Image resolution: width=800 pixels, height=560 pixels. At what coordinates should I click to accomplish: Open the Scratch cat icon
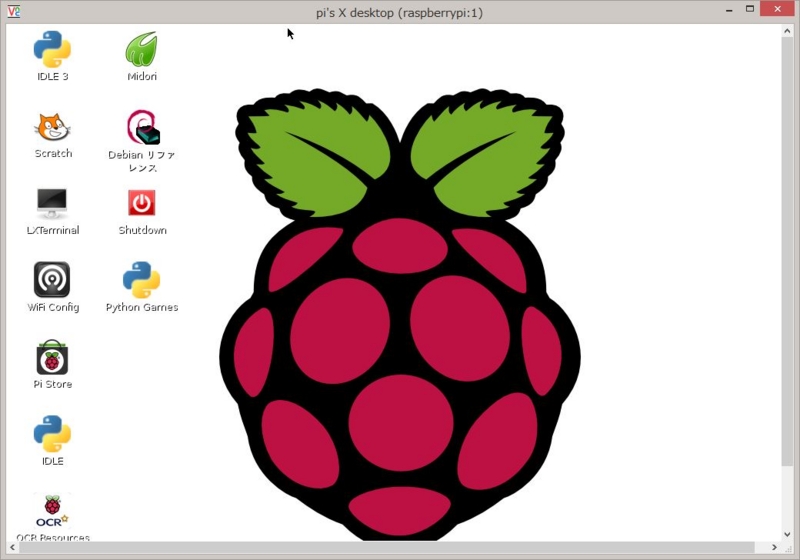pyautogui.click(x=52, y=126)
